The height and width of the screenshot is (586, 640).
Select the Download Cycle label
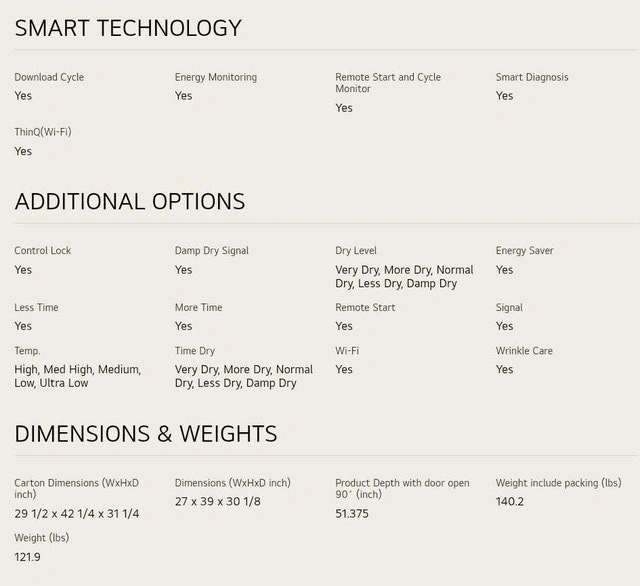[49, 77]
